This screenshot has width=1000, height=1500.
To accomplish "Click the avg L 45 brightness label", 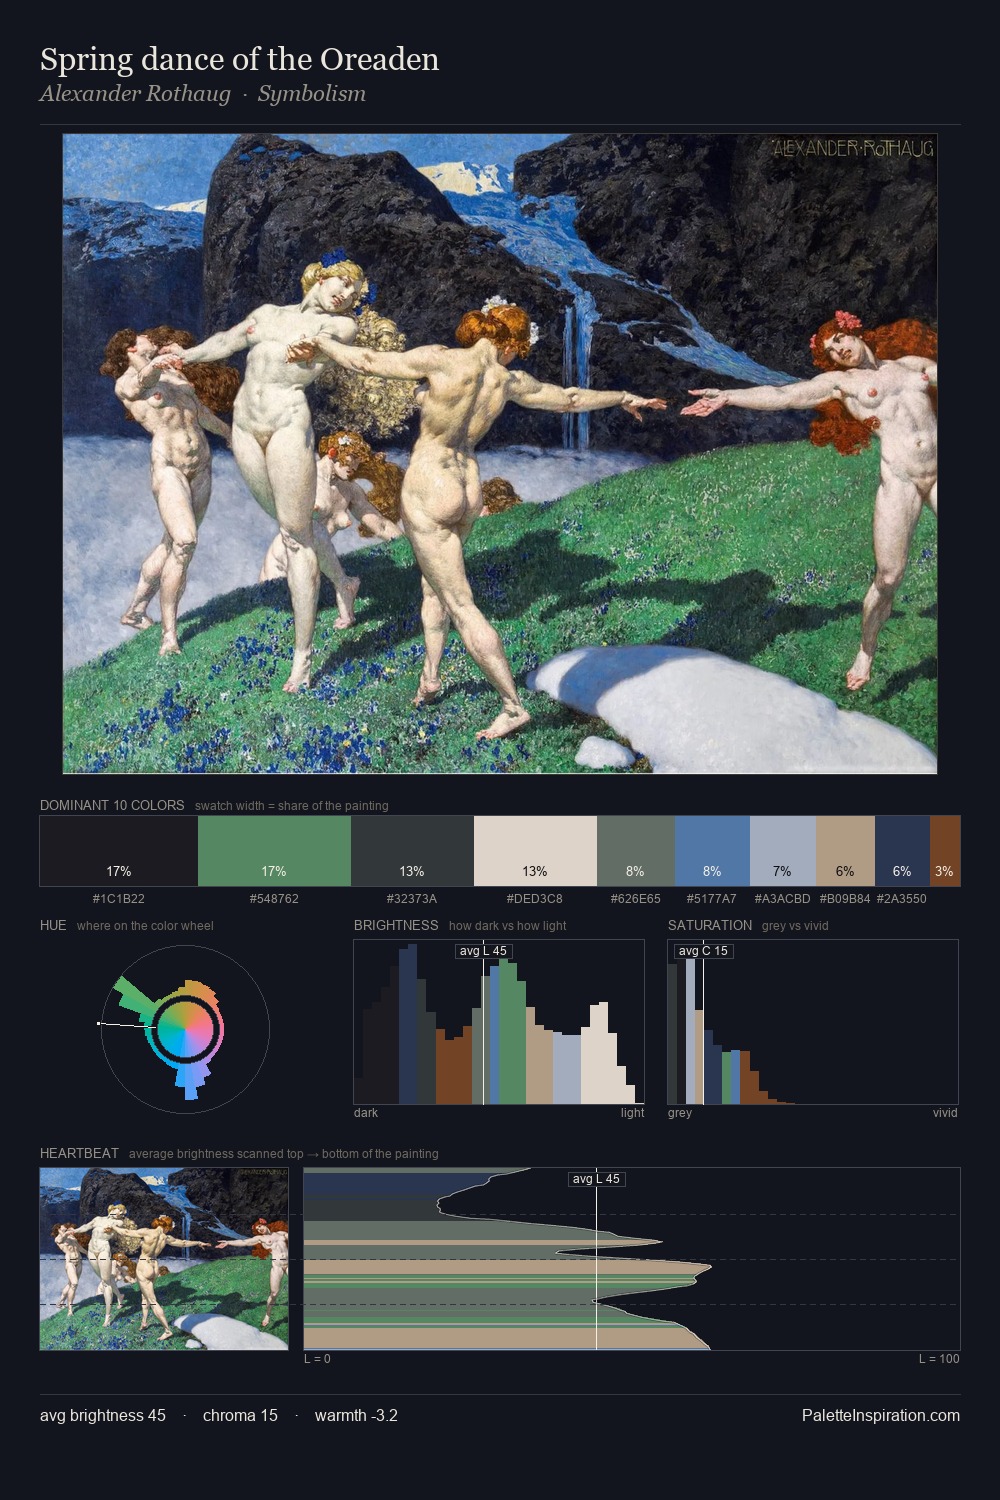I will (483, 951).
